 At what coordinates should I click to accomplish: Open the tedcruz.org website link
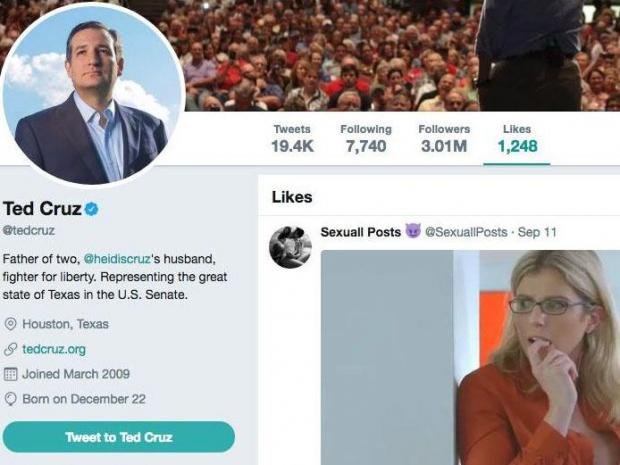click(54, 349)
